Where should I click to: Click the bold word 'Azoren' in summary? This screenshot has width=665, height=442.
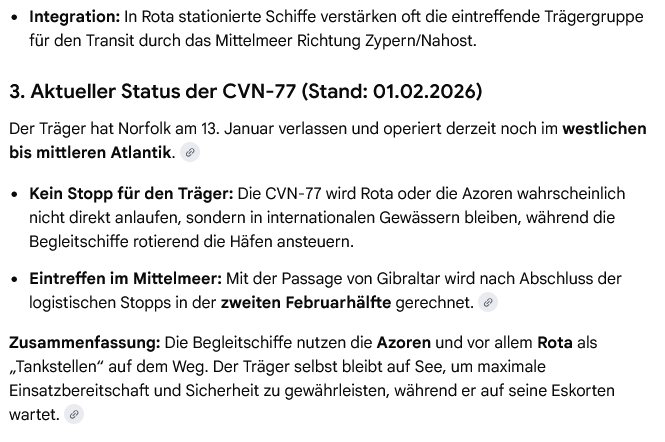pyautogui.click(x=404, y=342)
